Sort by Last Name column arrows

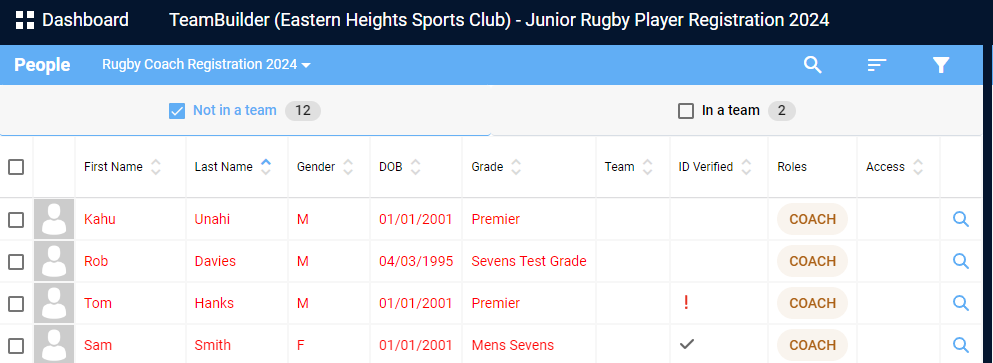266,167
